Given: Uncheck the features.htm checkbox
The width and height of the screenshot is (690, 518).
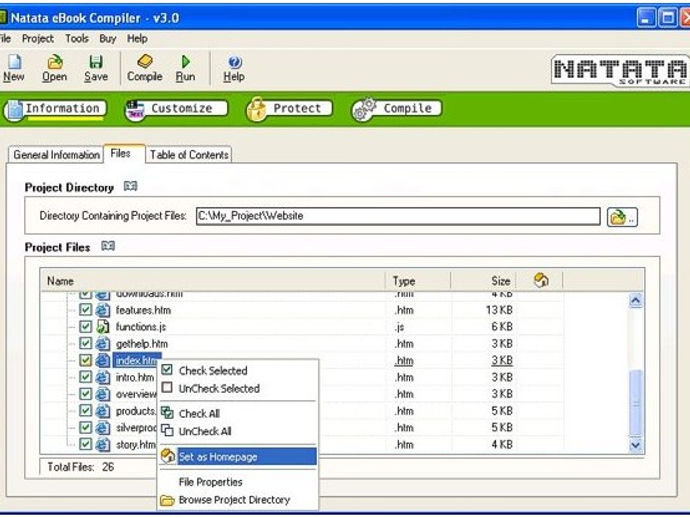Looking at the screenshot, I should tap(85, 309).
